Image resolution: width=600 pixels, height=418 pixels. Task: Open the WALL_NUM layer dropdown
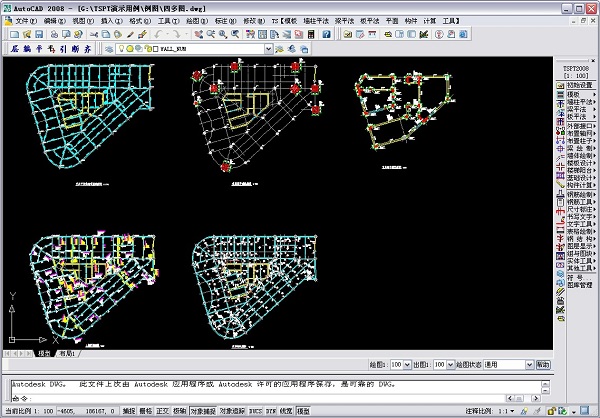tap(269, 49)
